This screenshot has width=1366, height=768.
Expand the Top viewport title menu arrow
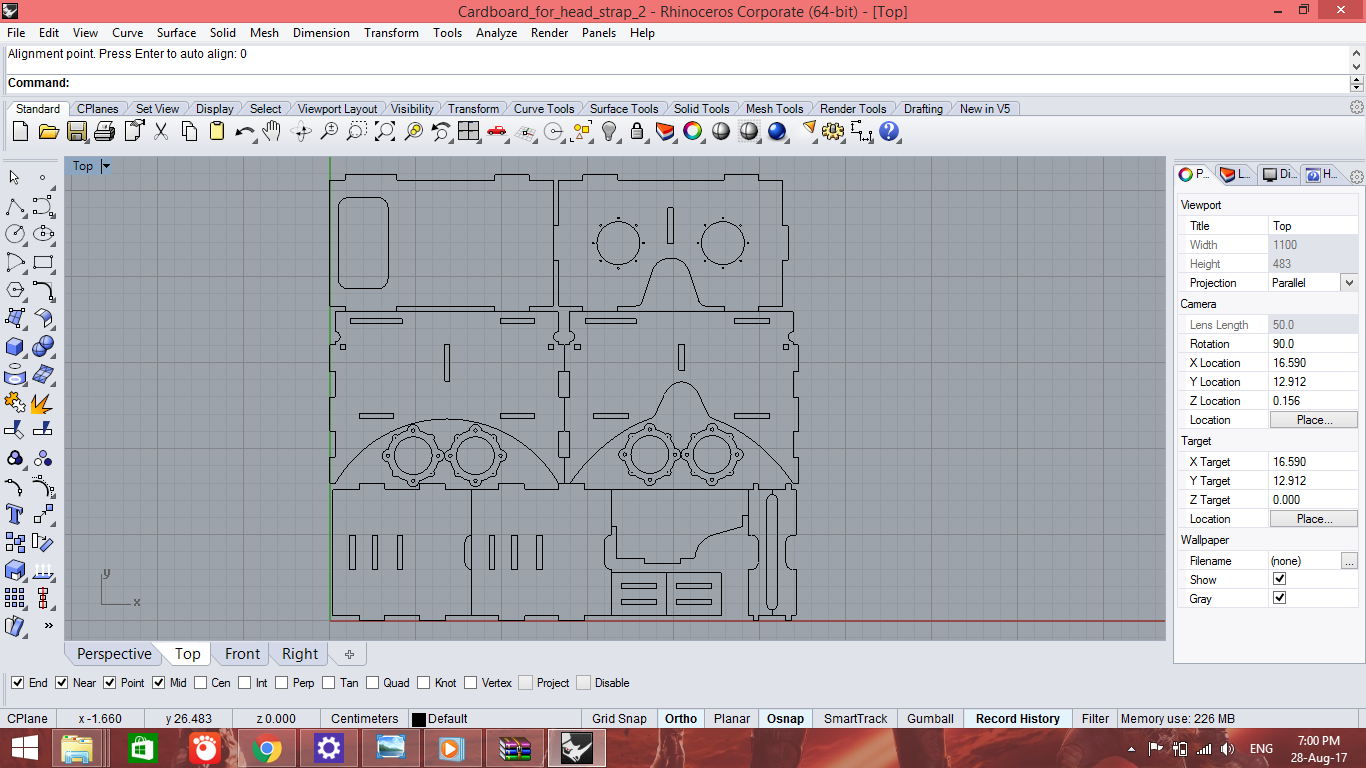pos(106,166)
